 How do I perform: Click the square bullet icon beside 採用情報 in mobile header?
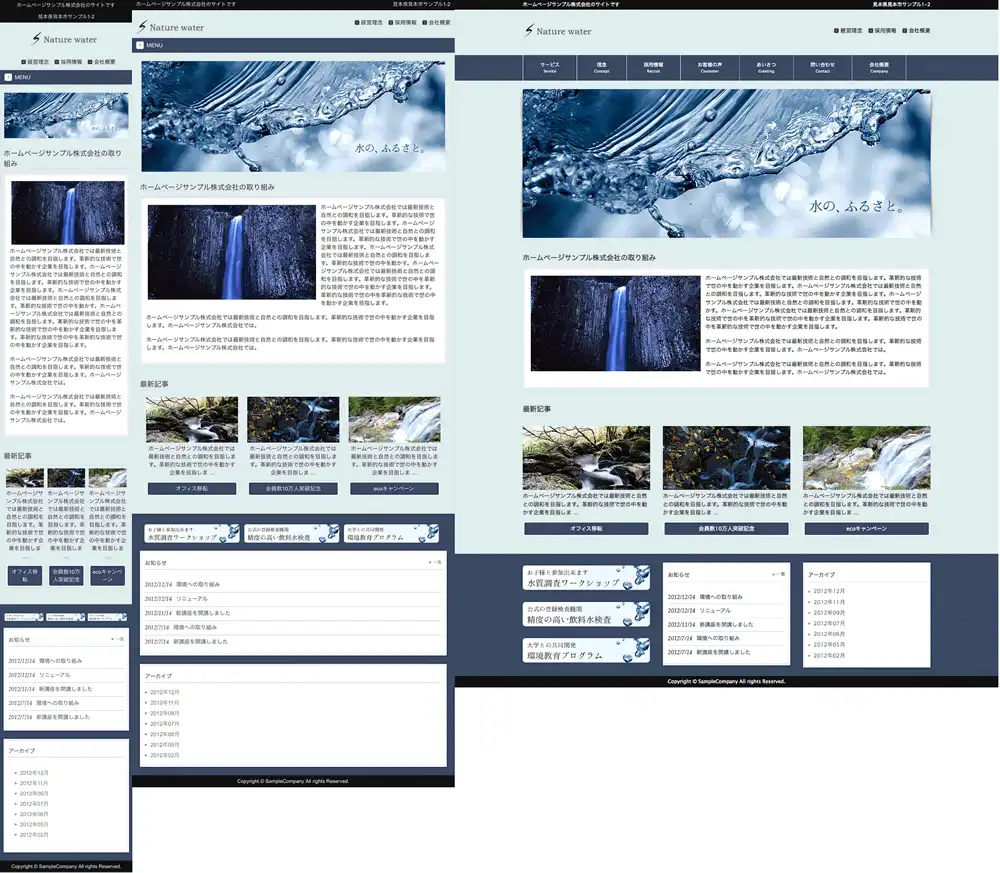point(56,62)
